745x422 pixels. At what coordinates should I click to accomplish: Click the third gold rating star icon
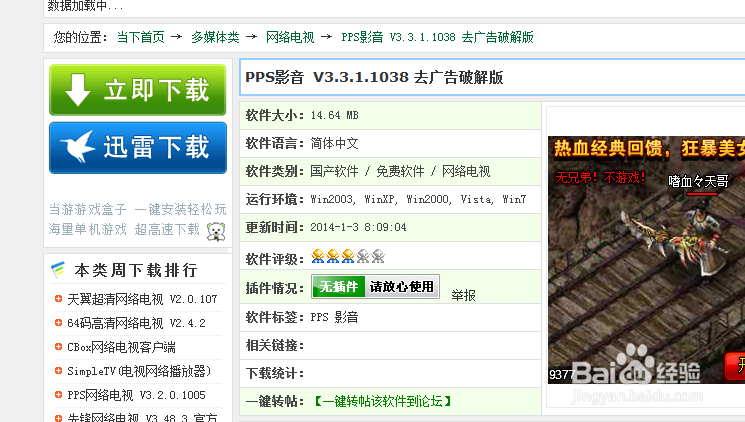point(348,256)
